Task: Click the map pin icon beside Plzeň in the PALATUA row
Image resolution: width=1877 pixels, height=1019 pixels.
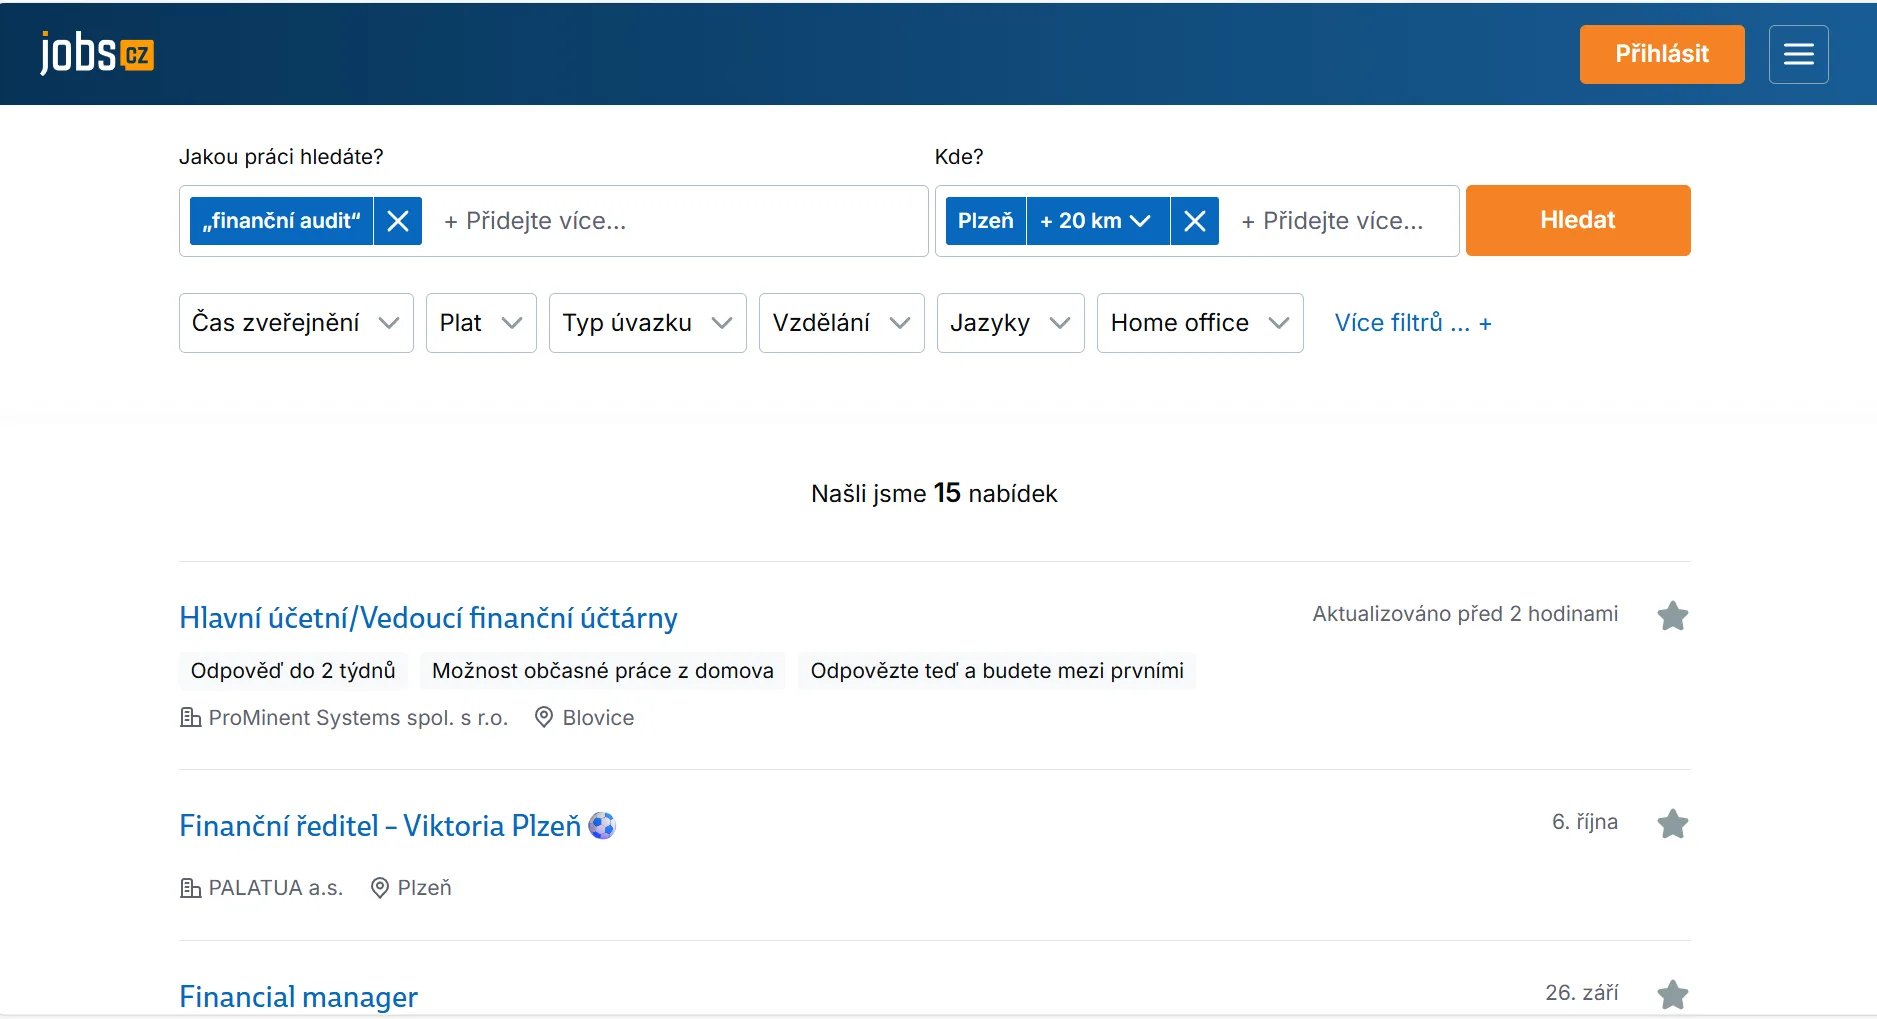Action: 379,888
